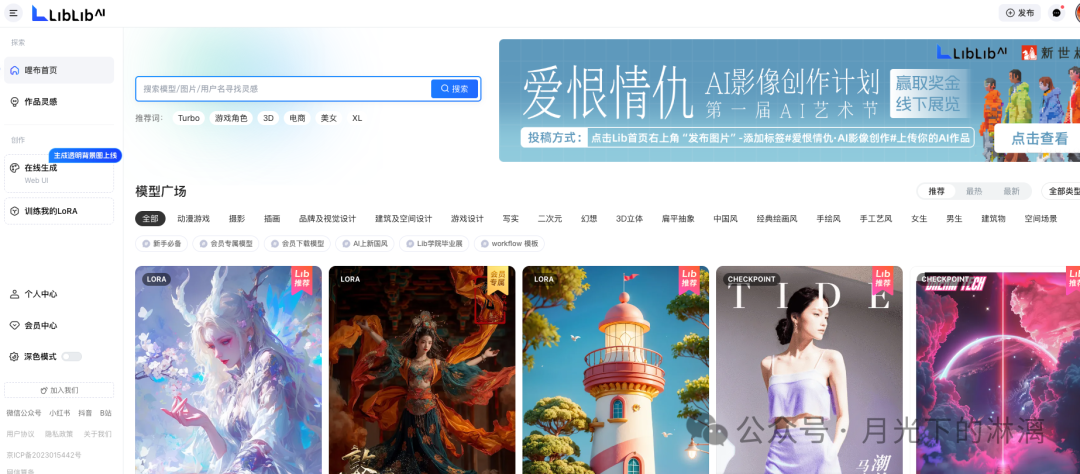This screenshot has height=474, width=1080.
Task: Open the lighthouse LORA model thumbnail
Action: point(615,370)
